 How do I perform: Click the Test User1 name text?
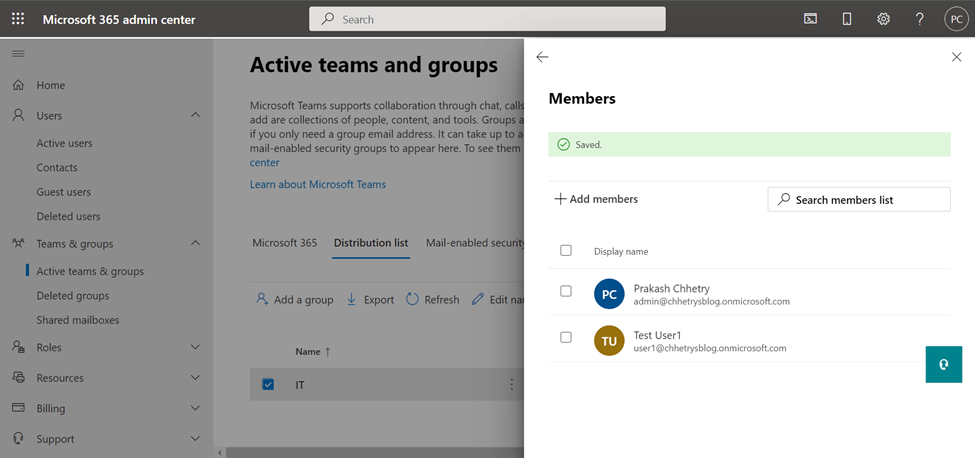tap(658, 335)
